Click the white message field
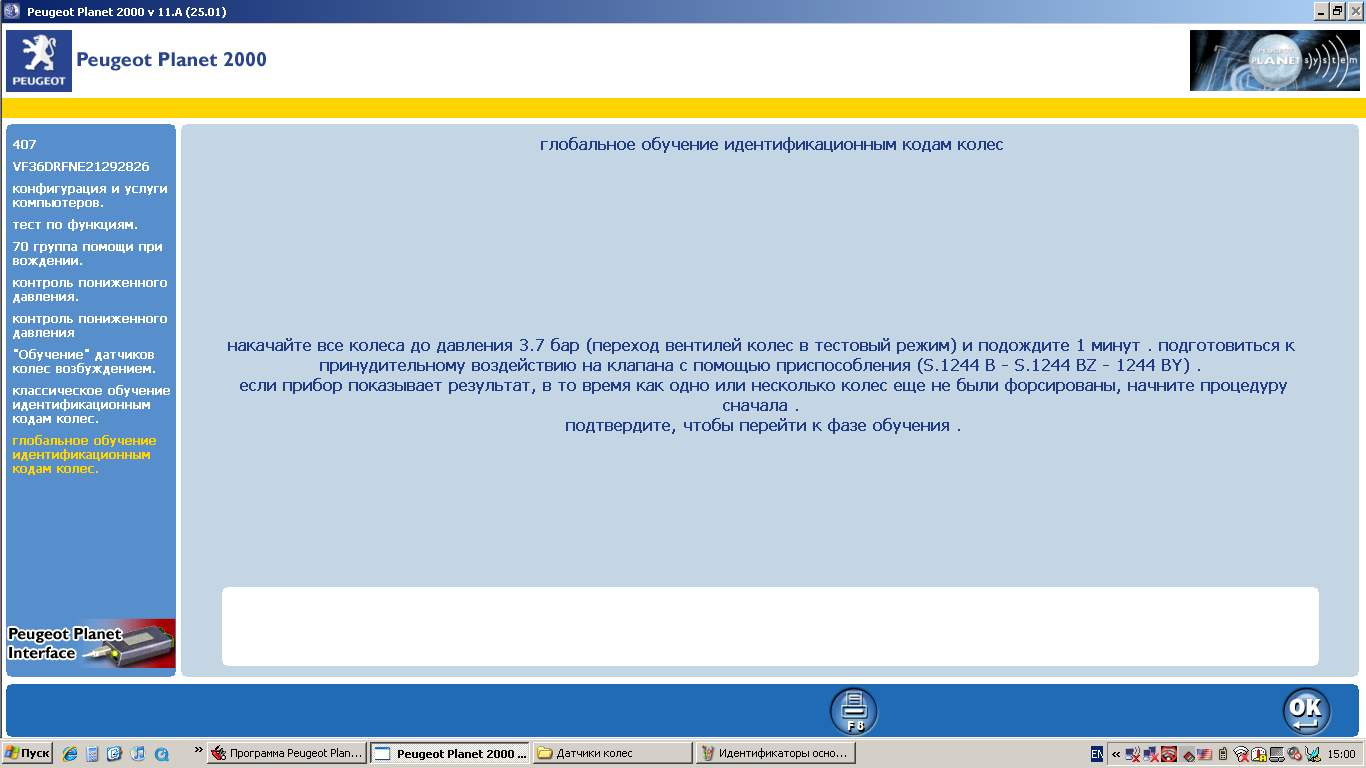 (x=770, y=626)
